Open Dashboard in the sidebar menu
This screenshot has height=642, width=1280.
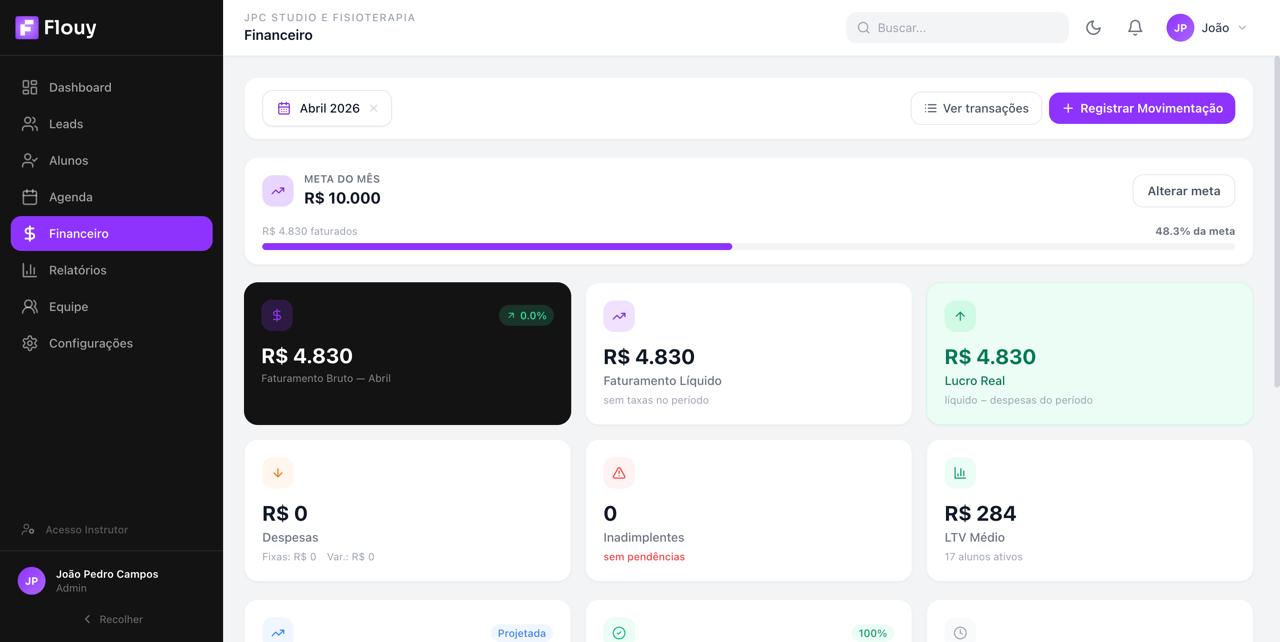point(112,87)
